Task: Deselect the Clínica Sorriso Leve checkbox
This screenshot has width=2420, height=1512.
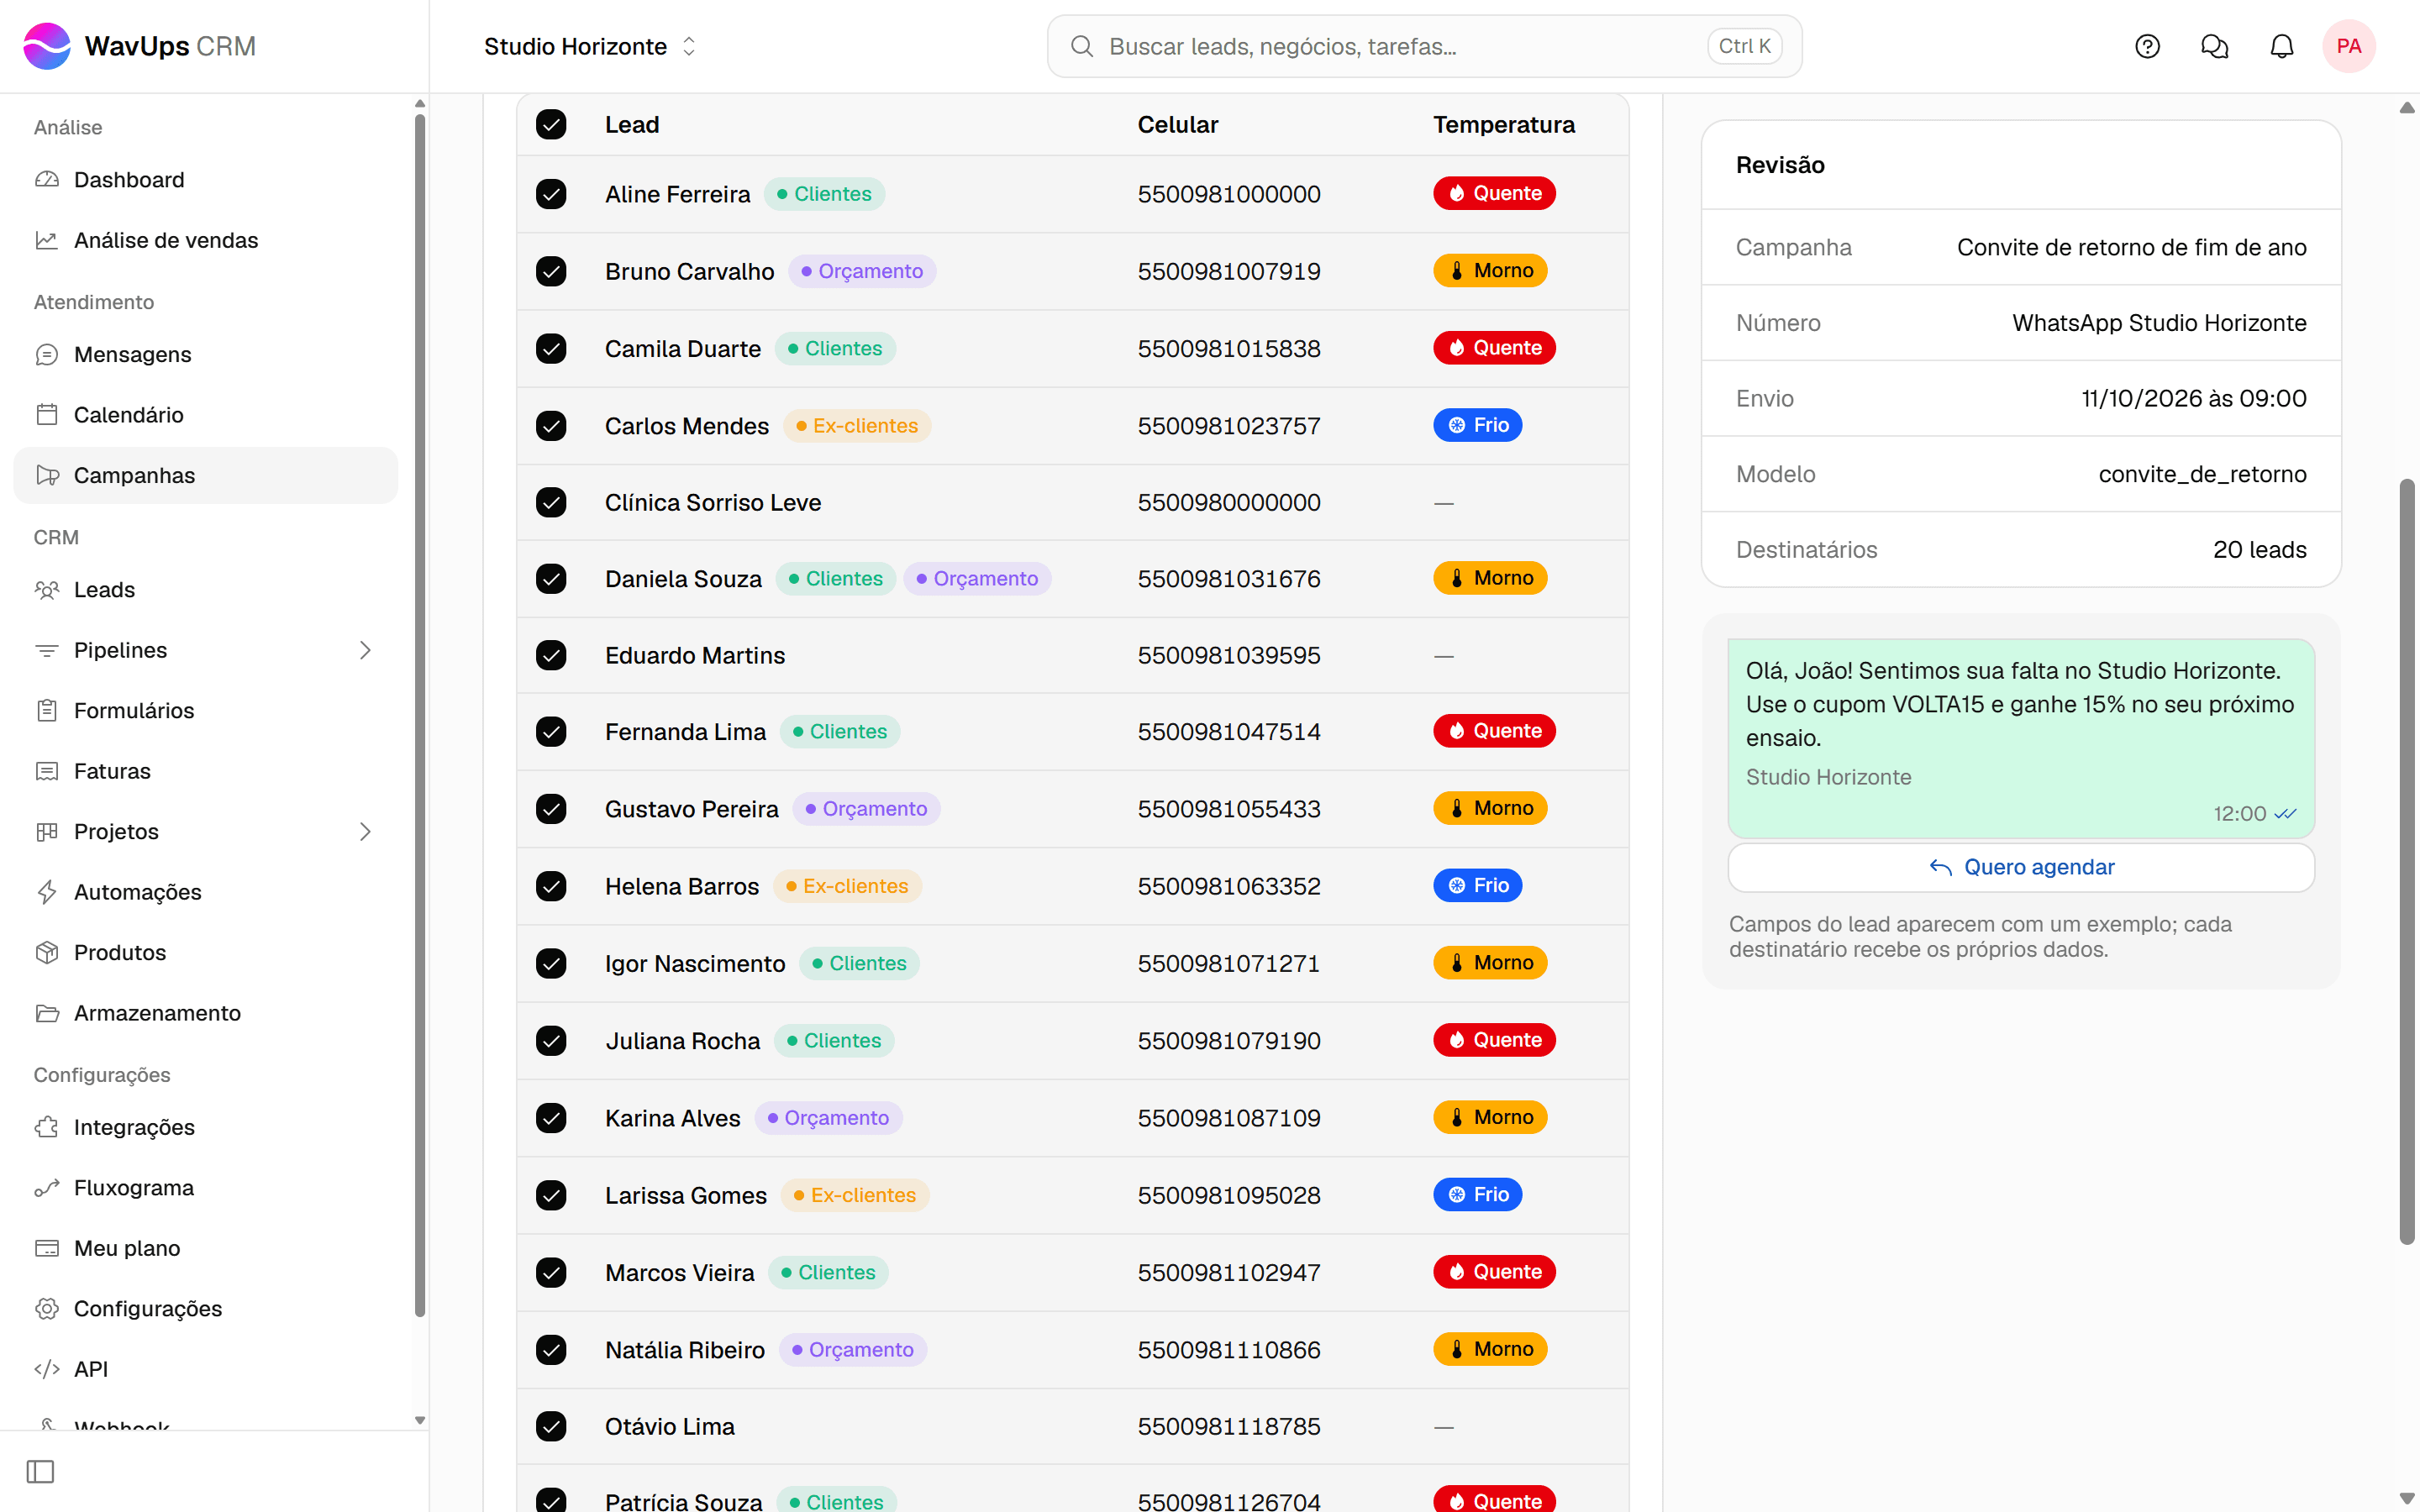Action: [551, 502]
